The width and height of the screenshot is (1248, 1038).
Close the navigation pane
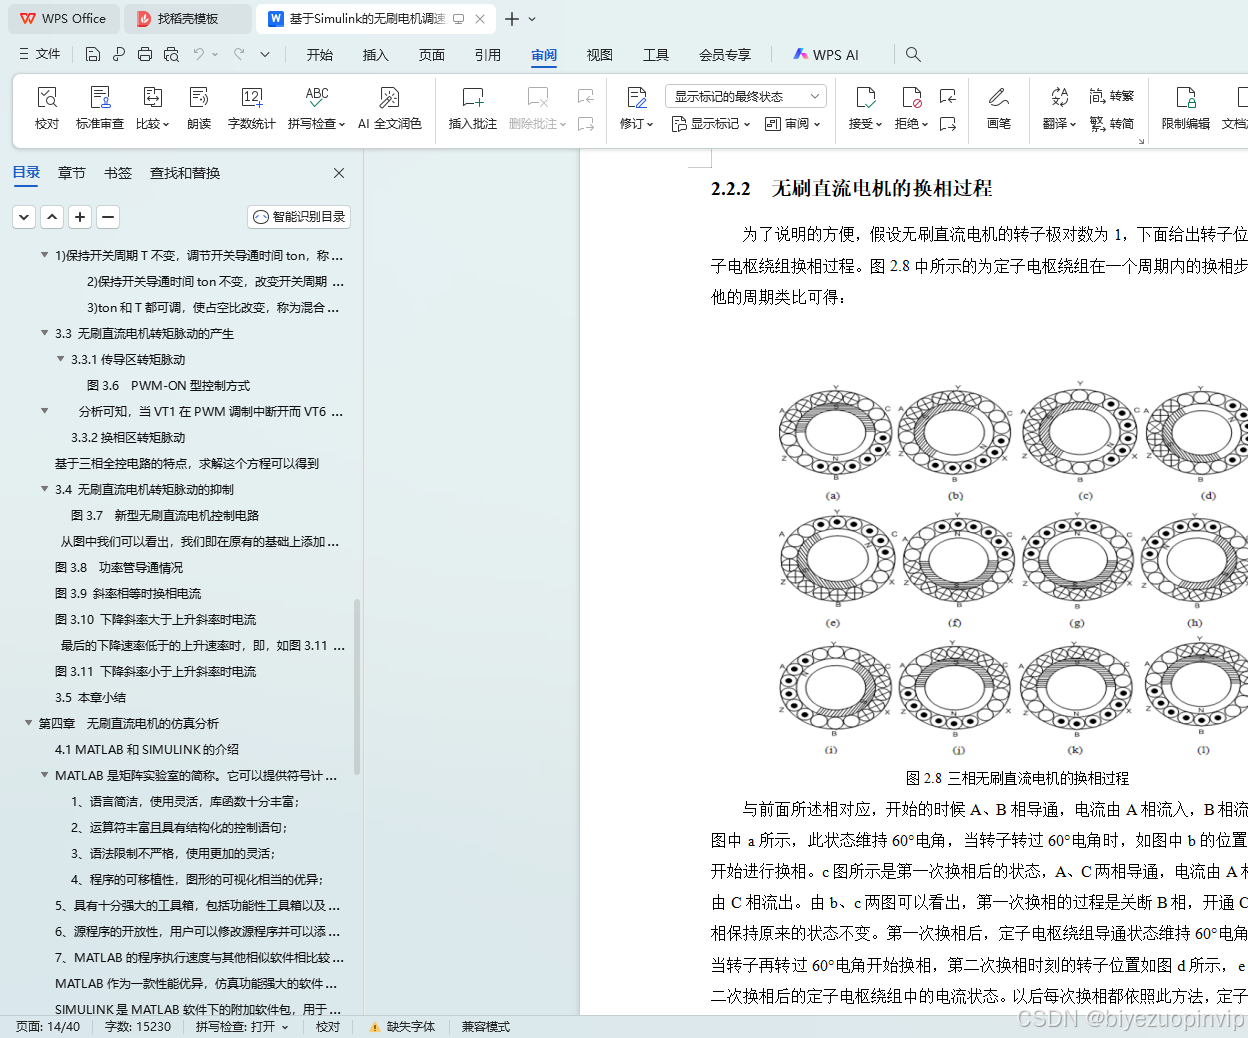tap(339, 173)
